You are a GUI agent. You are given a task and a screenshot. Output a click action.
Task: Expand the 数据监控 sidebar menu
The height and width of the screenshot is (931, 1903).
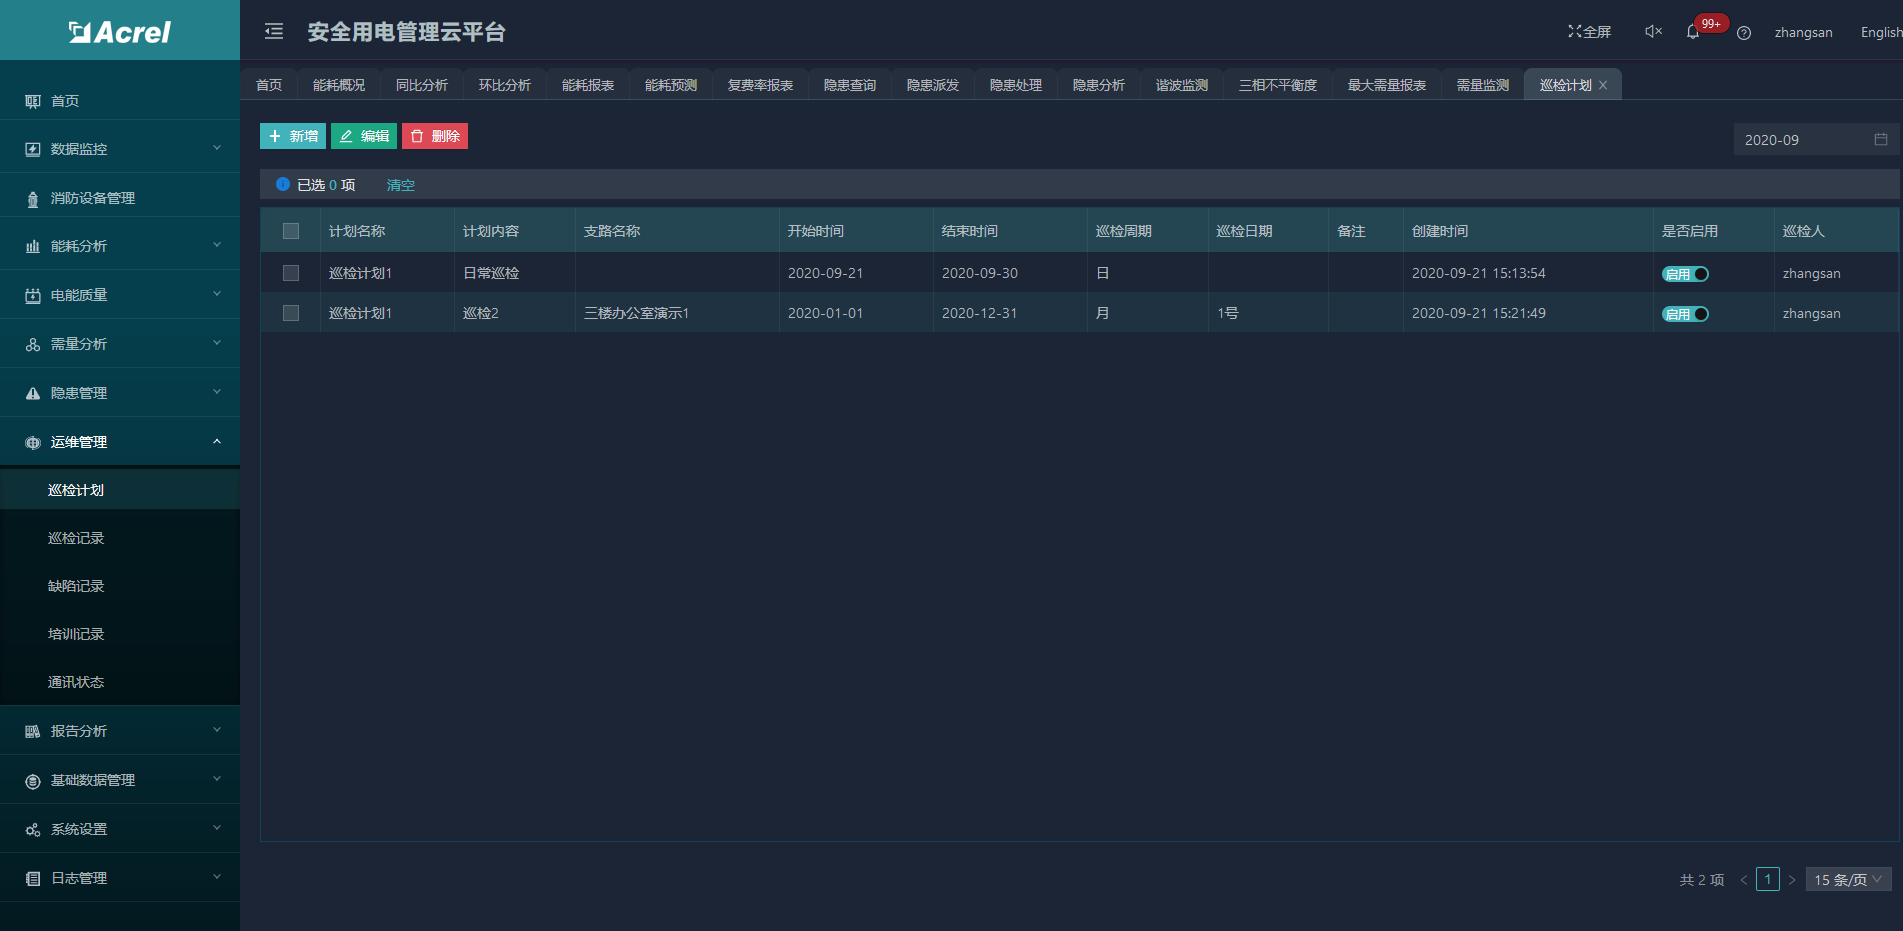click(x=120, y=149)
